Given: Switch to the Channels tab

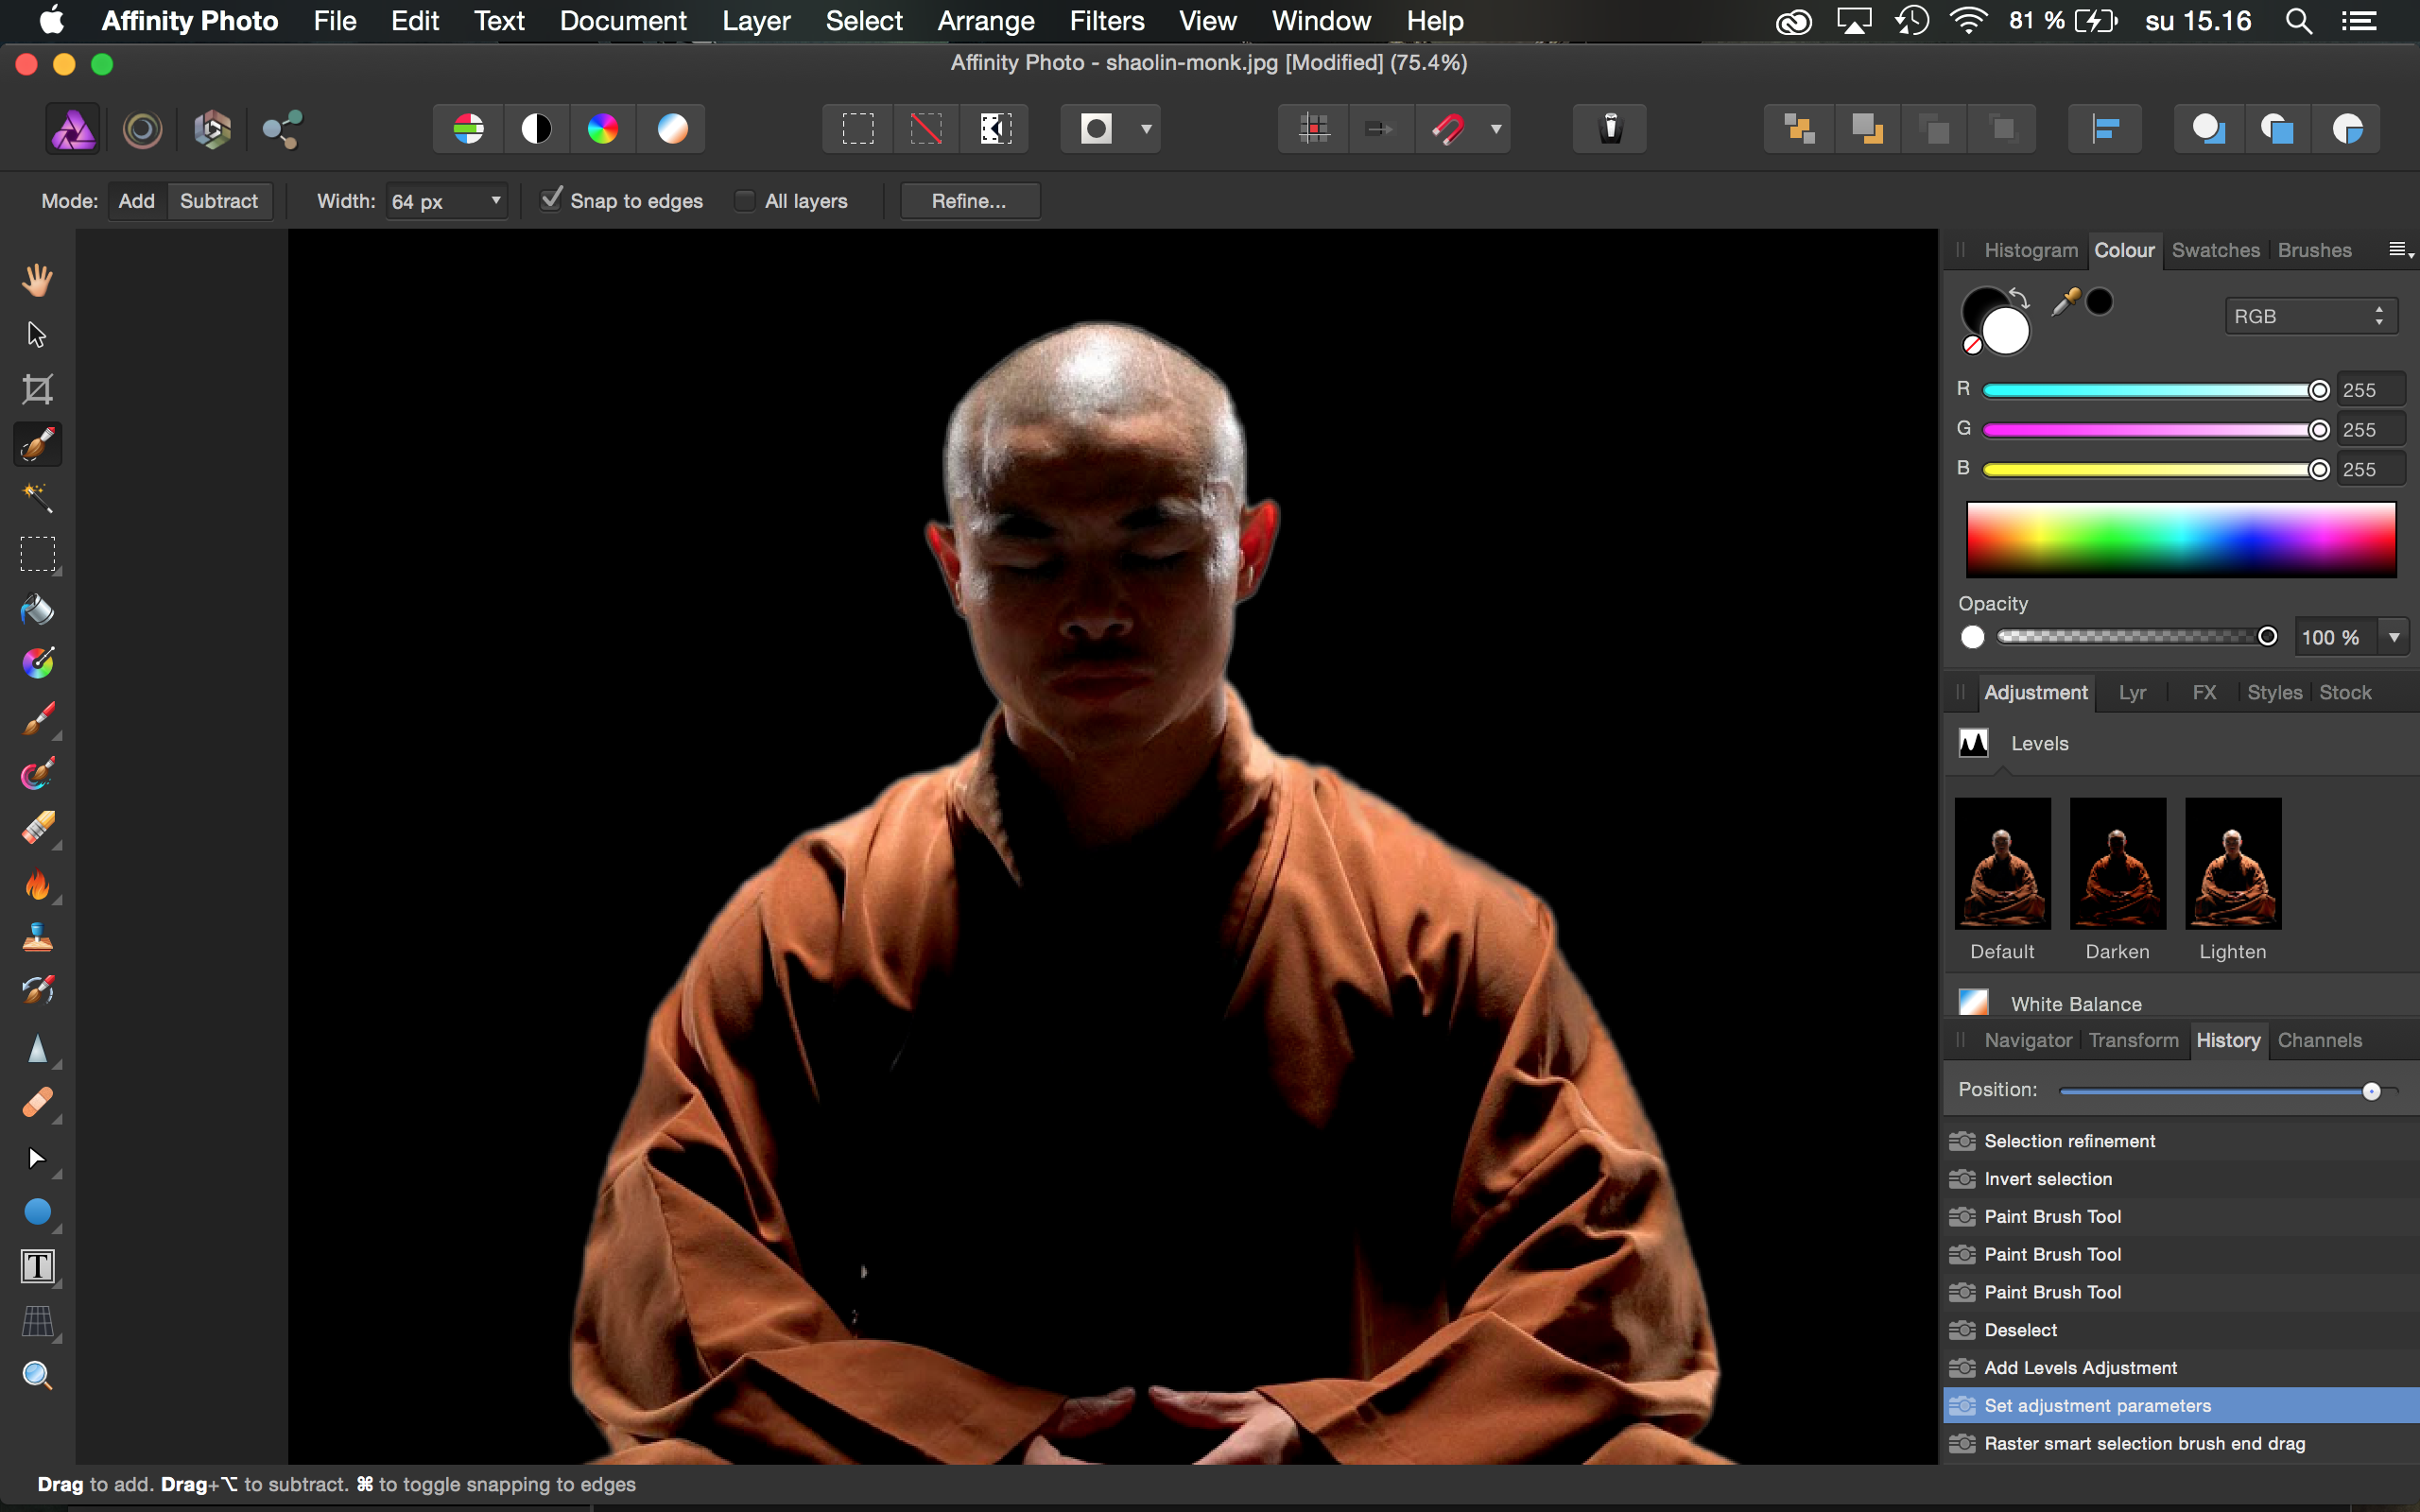Looking at the screenshot, I should (x=2319, y=1040).
